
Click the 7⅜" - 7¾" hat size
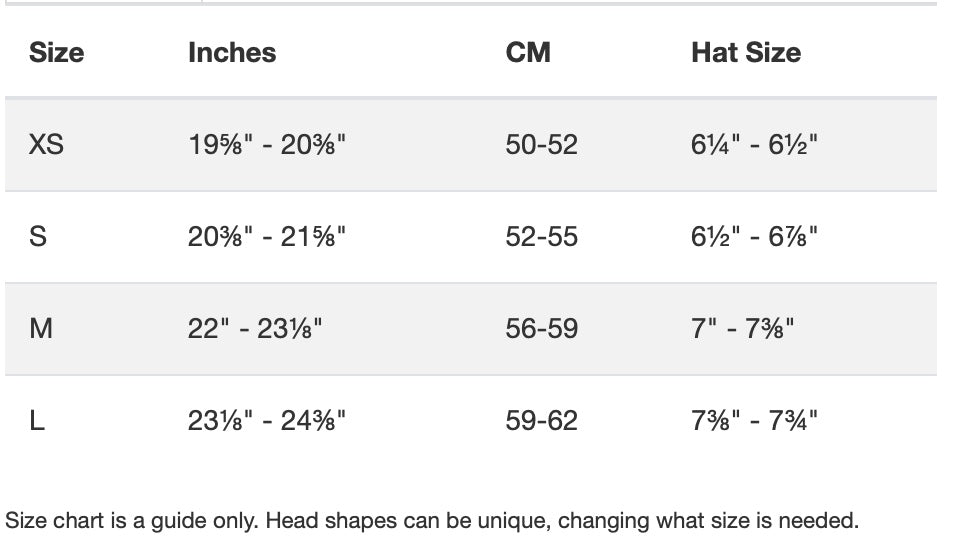click(754, 420)
